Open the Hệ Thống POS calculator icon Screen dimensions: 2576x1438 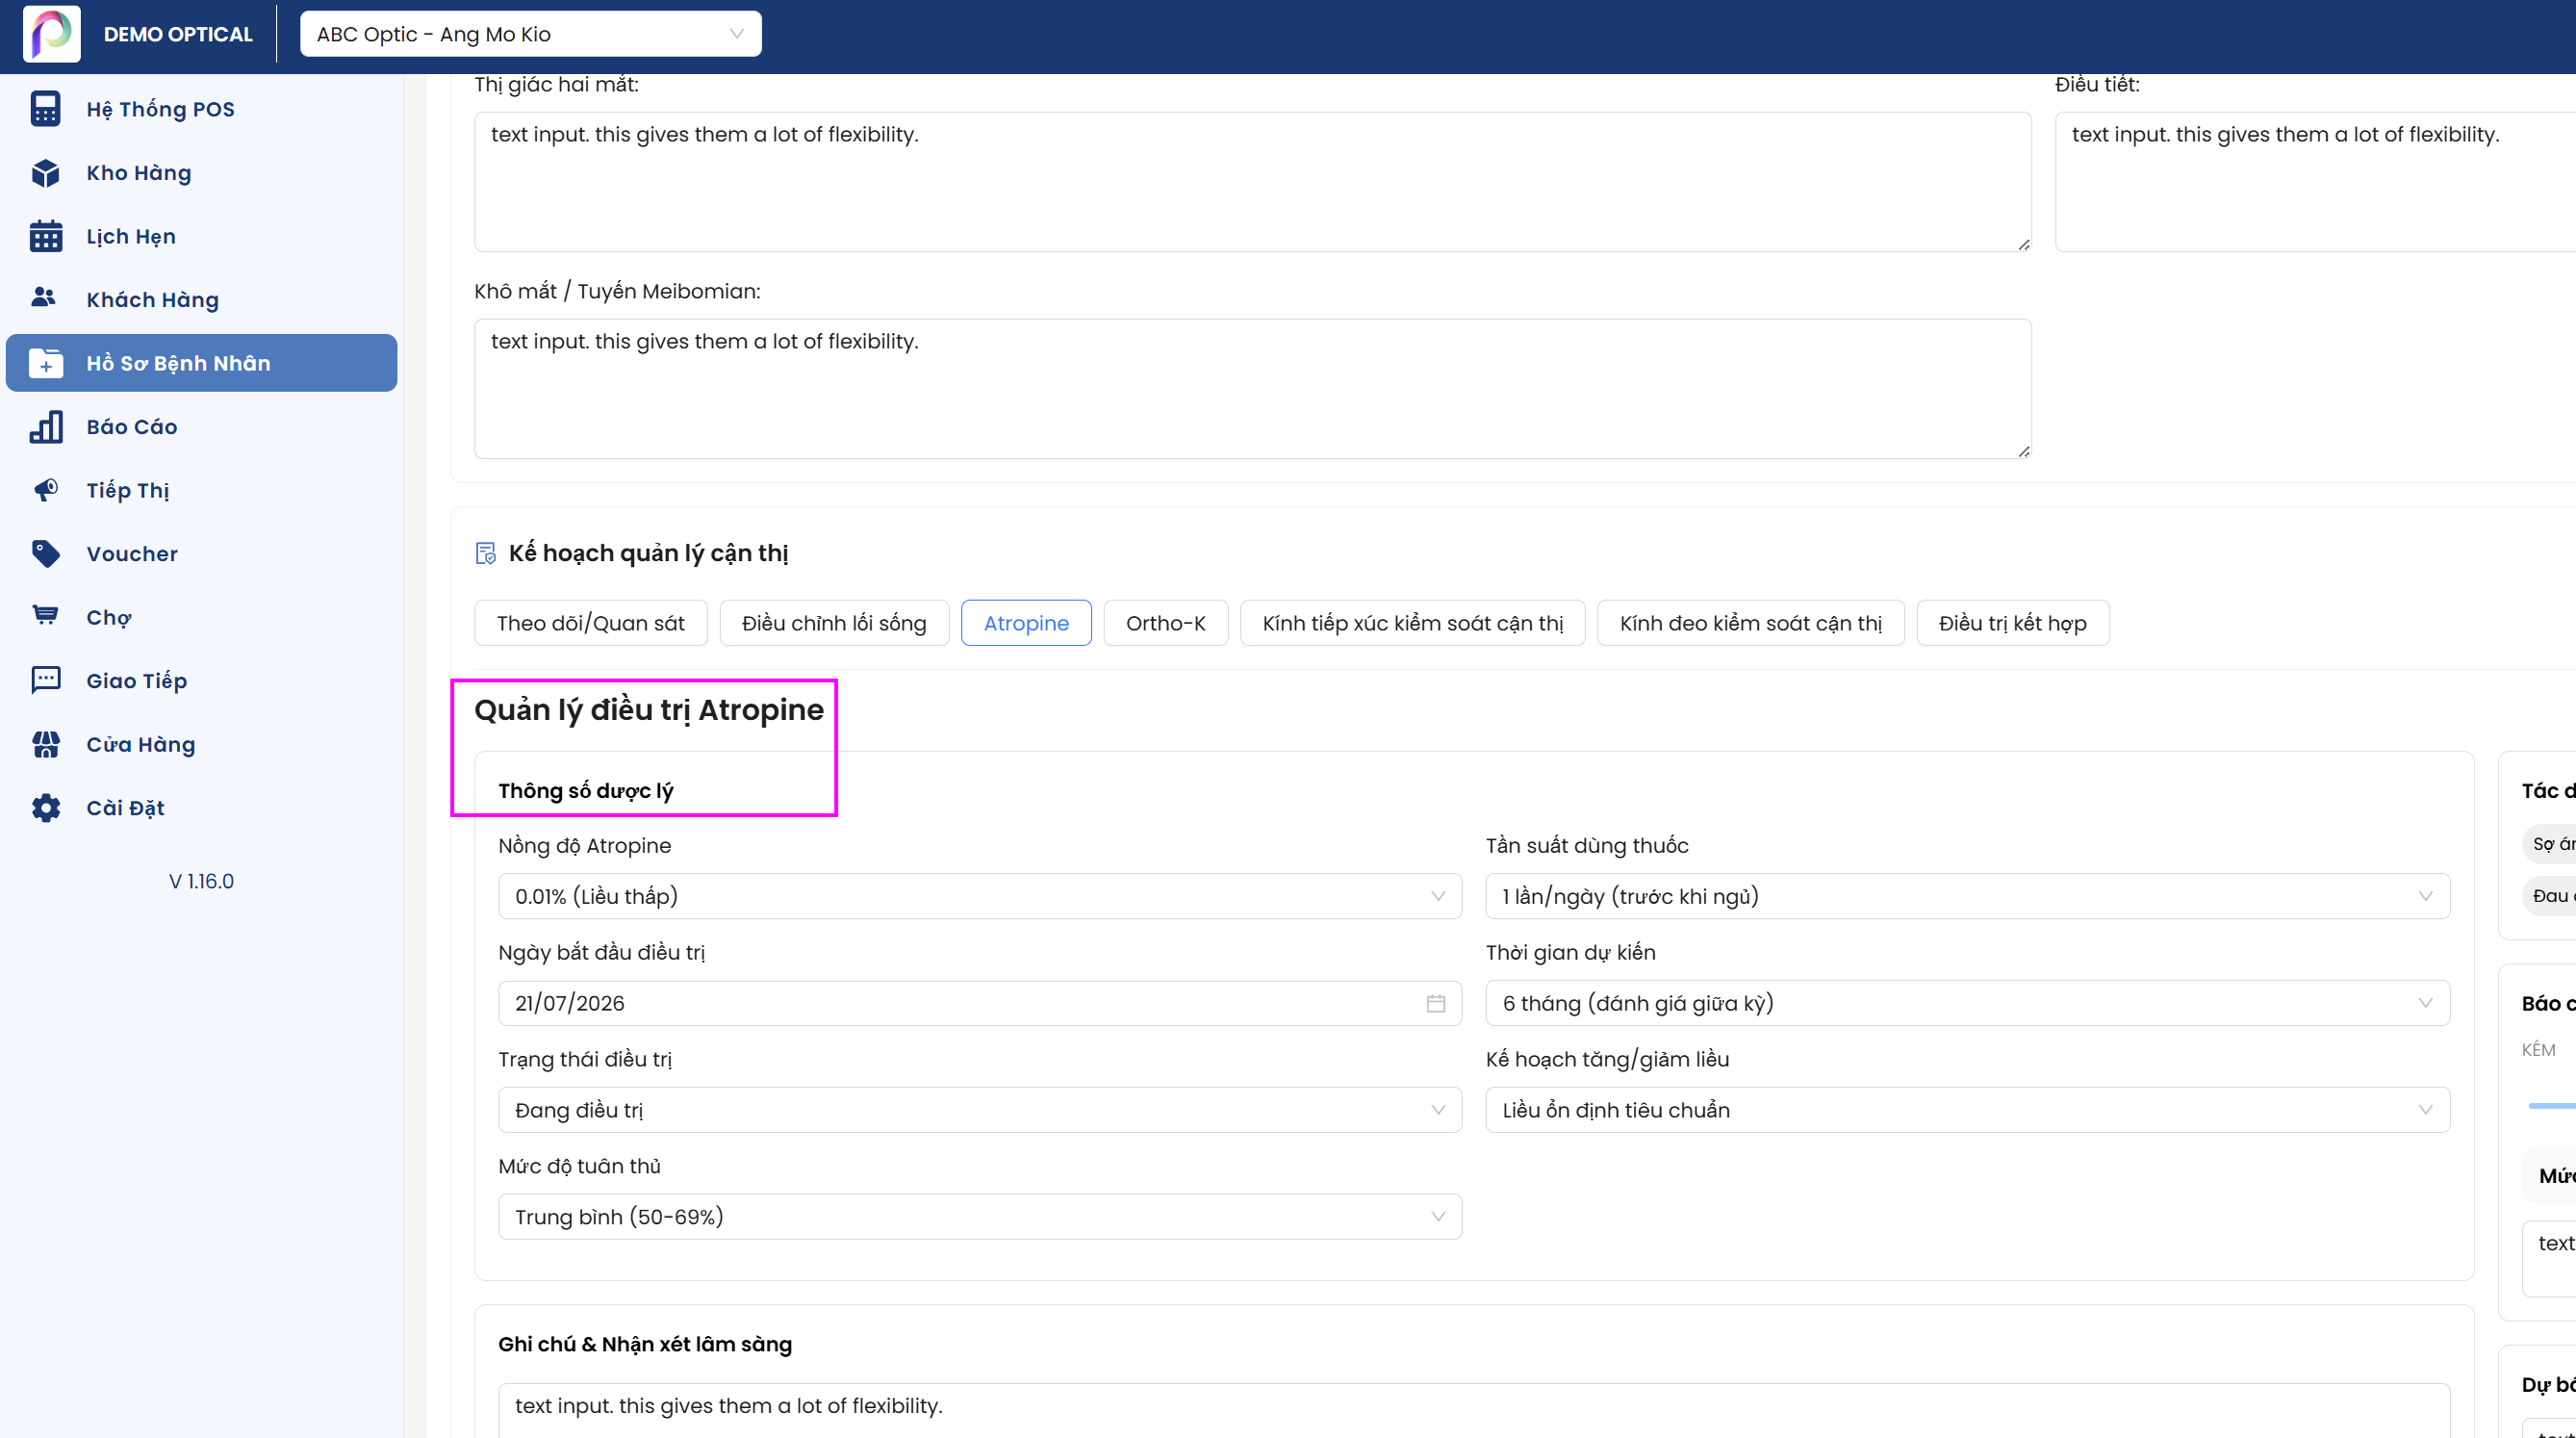coord(45,109)
